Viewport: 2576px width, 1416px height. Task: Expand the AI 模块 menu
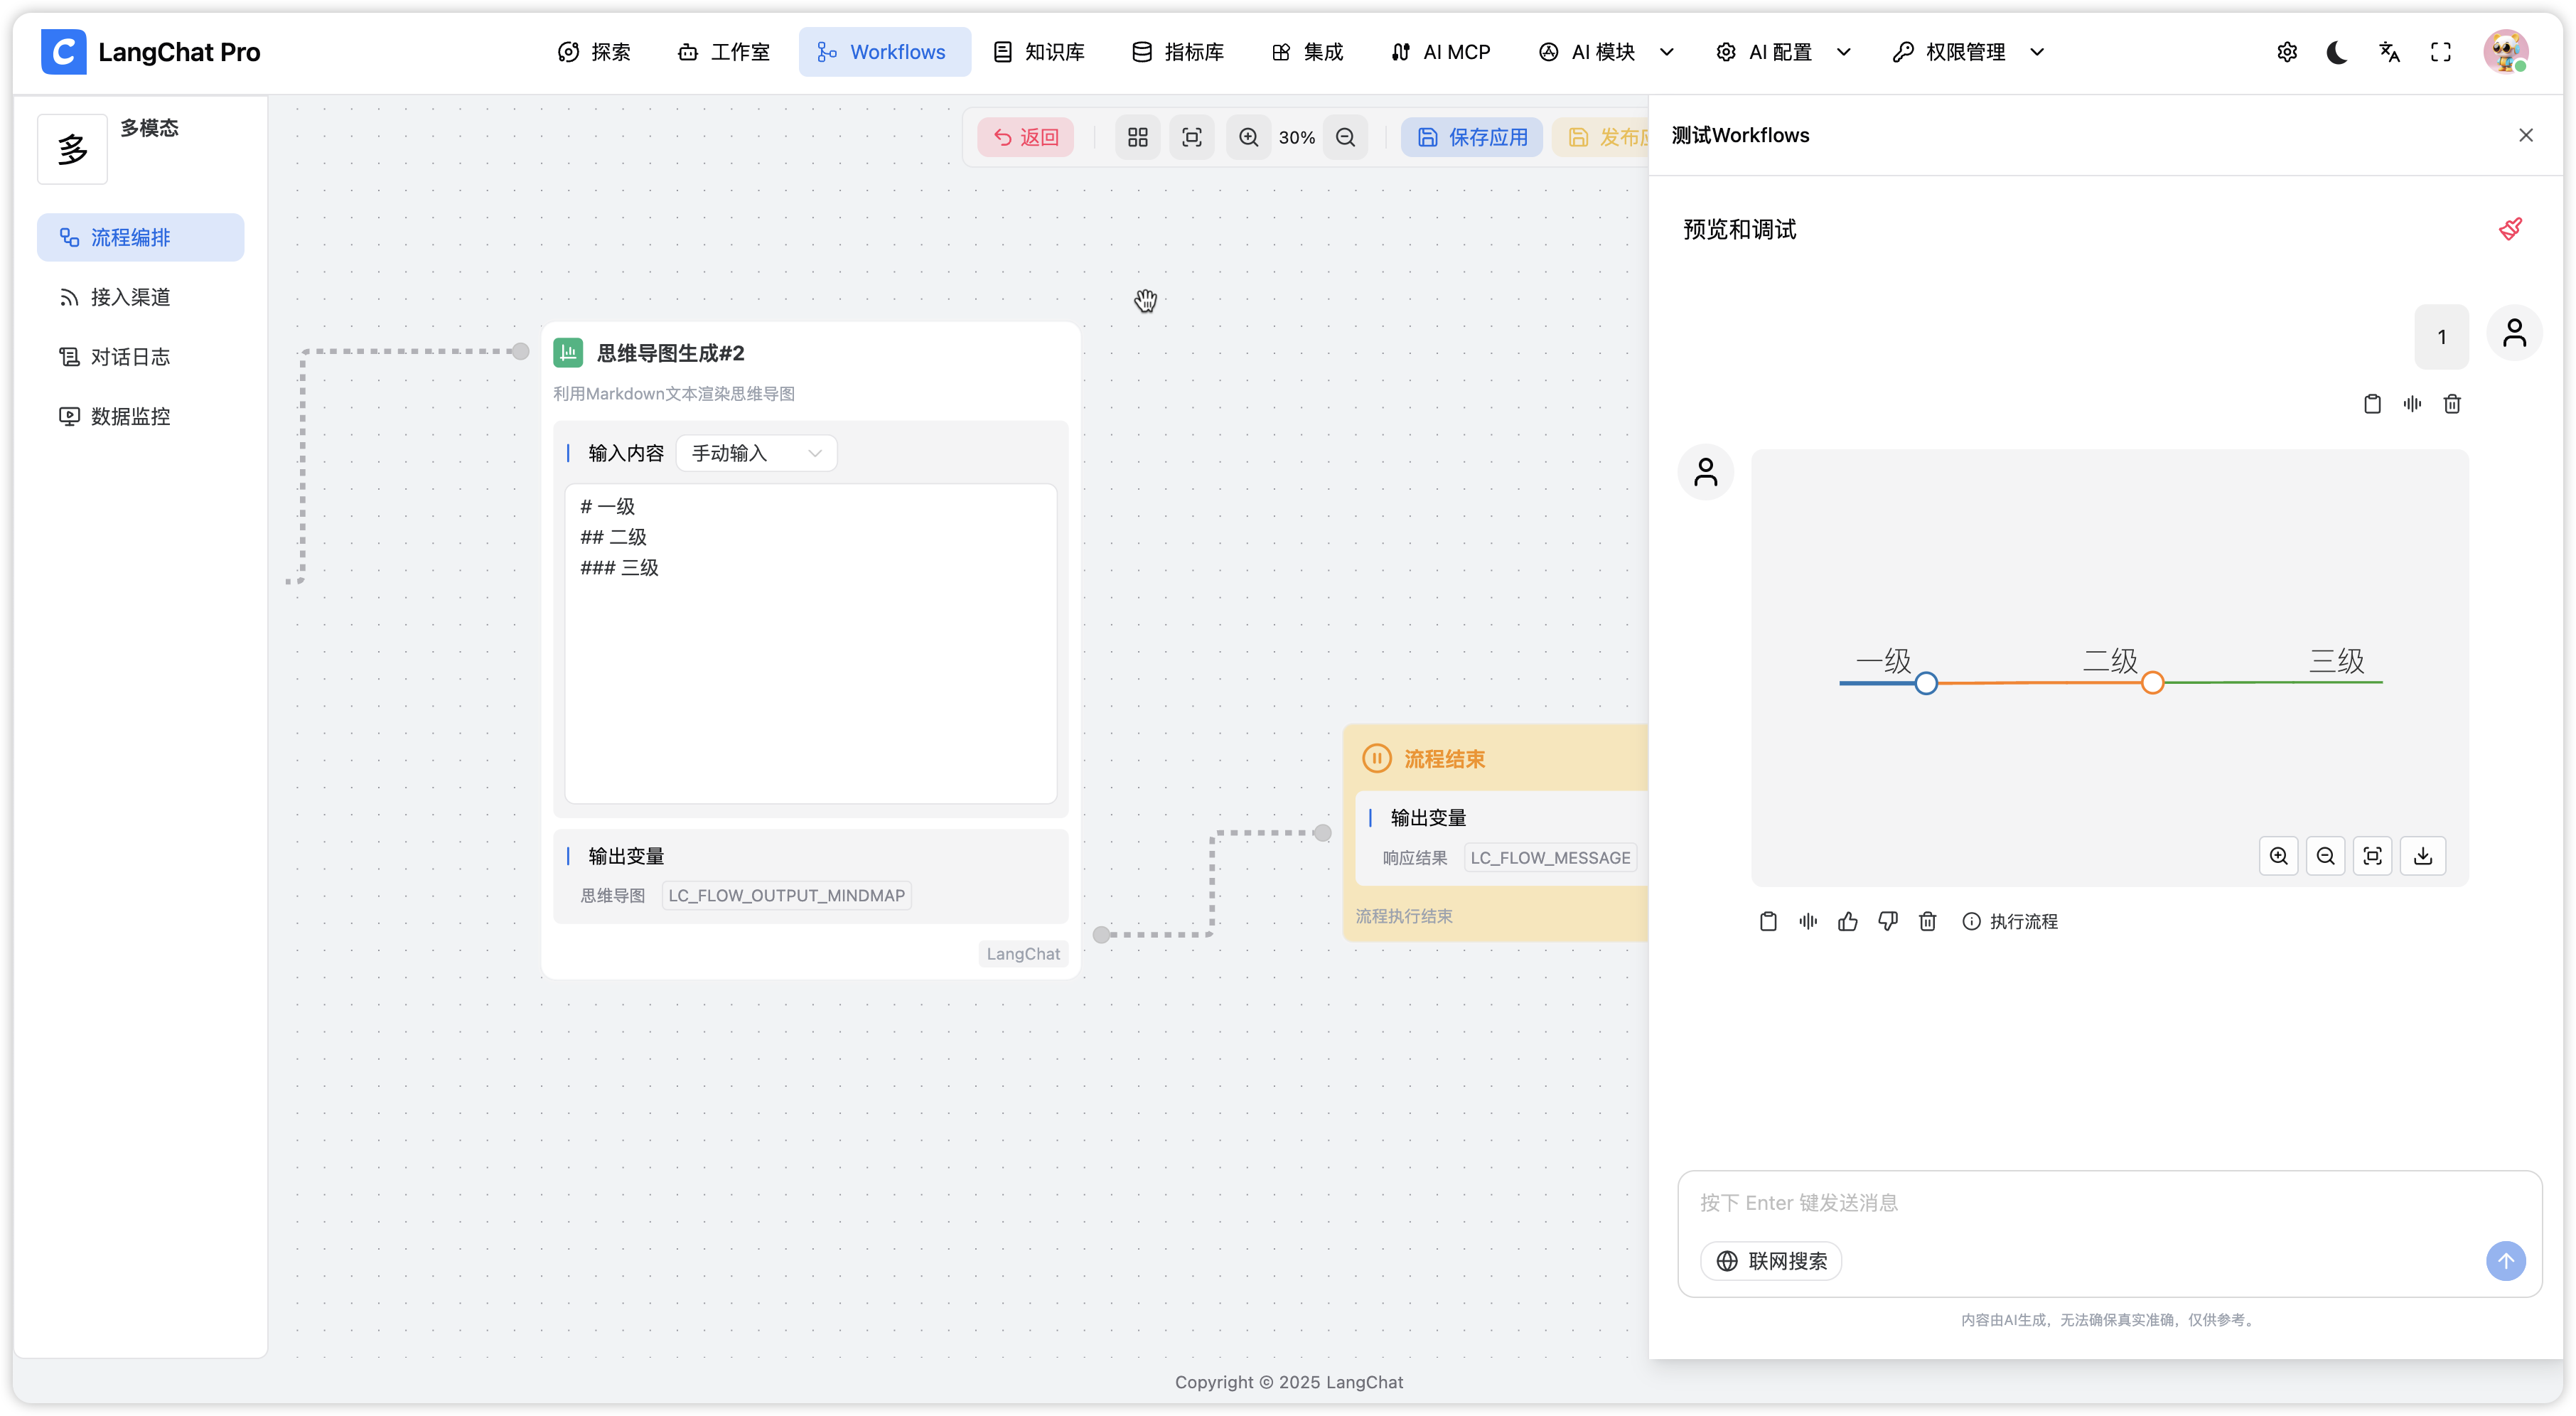tap(1605, 52)
